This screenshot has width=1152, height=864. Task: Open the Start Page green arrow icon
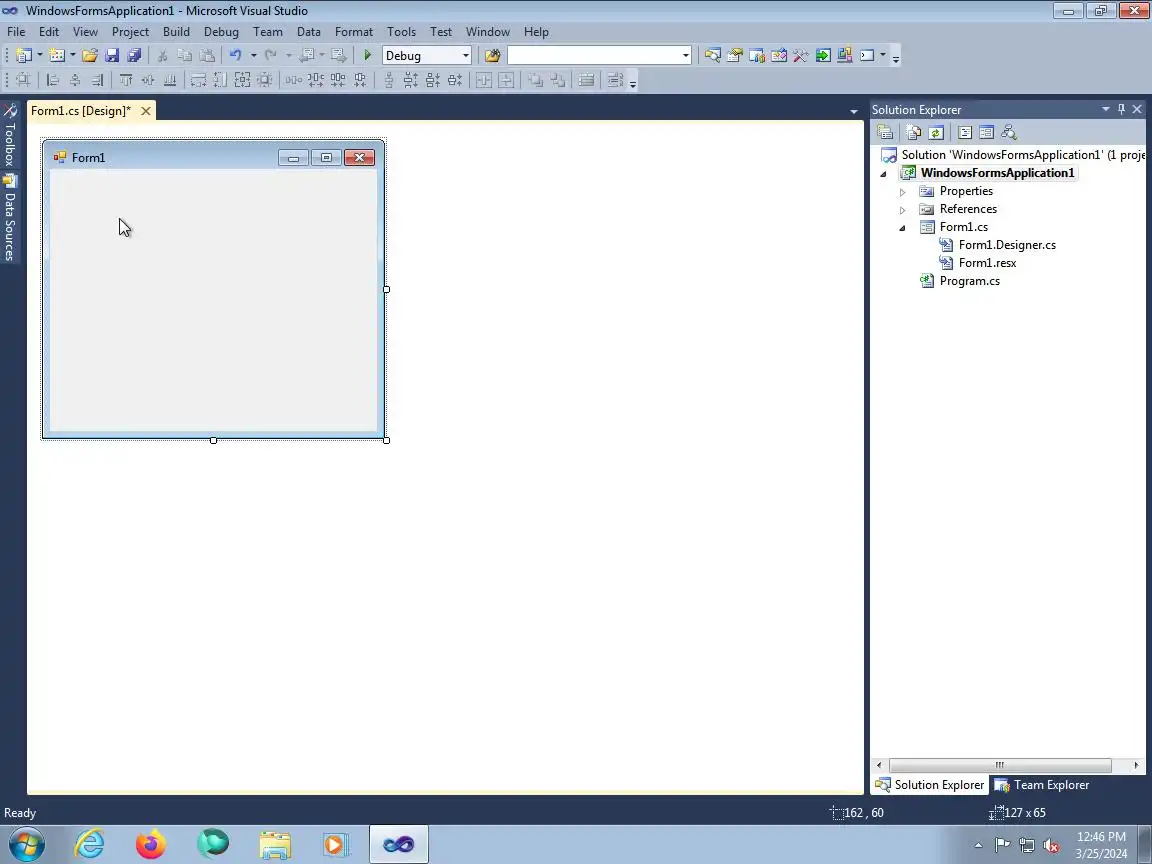click(823, 55)
